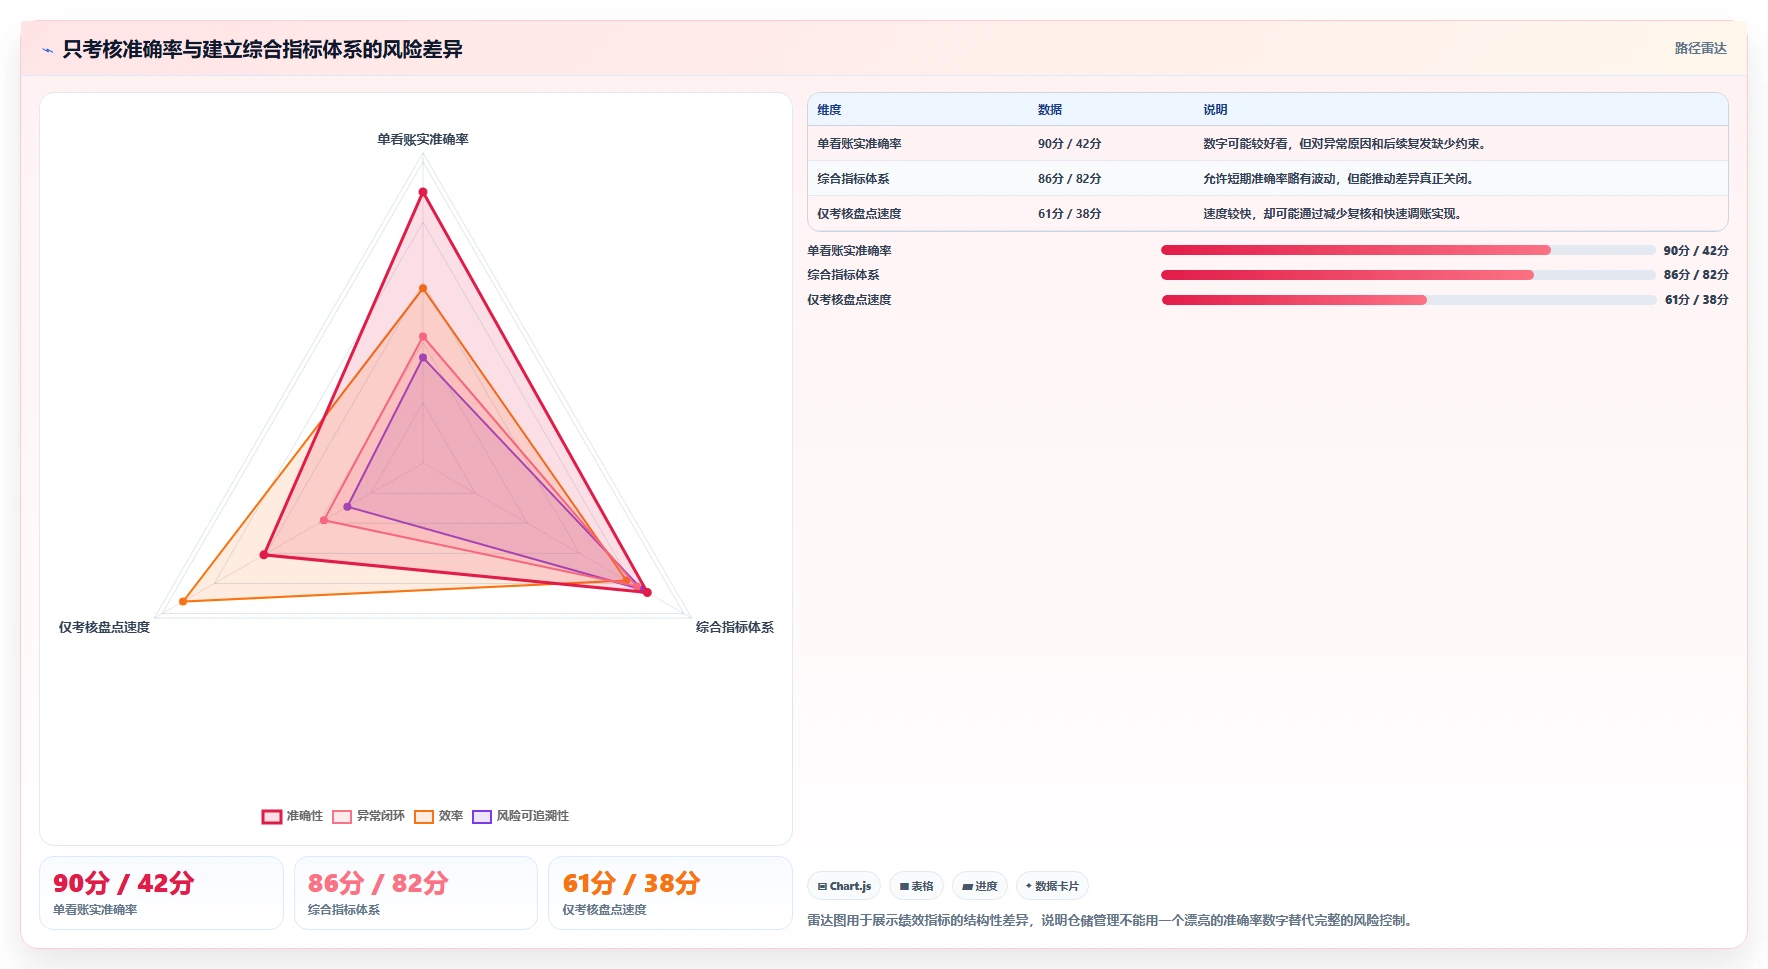Click the 表格 tag
The height and width of the screenshot is (969, 1768).
[x=916, y=886]
